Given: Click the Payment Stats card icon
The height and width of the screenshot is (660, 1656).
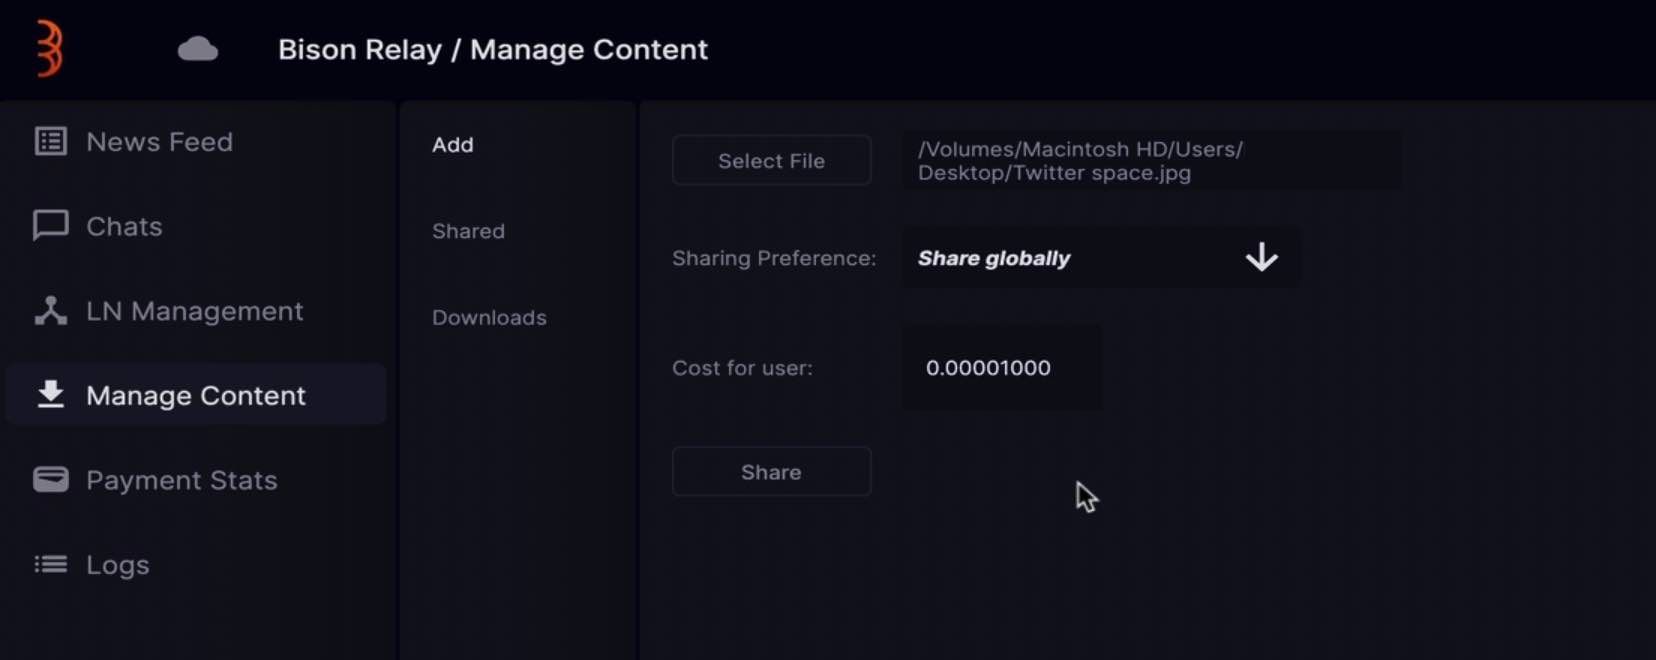Looking at the screenshot, I should 51,480.
